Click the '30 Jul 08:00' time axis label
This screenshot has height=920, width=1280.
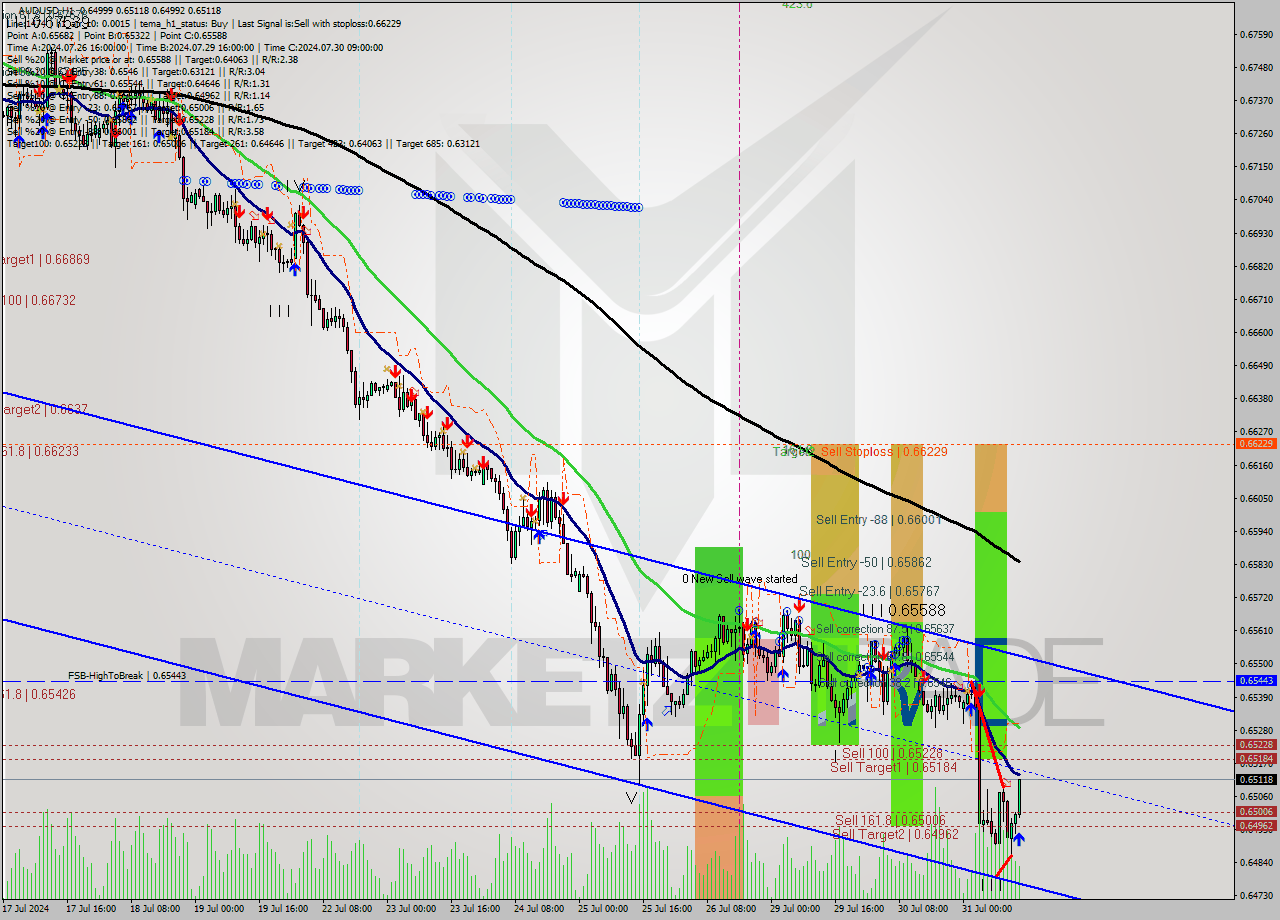coord(921,909)
